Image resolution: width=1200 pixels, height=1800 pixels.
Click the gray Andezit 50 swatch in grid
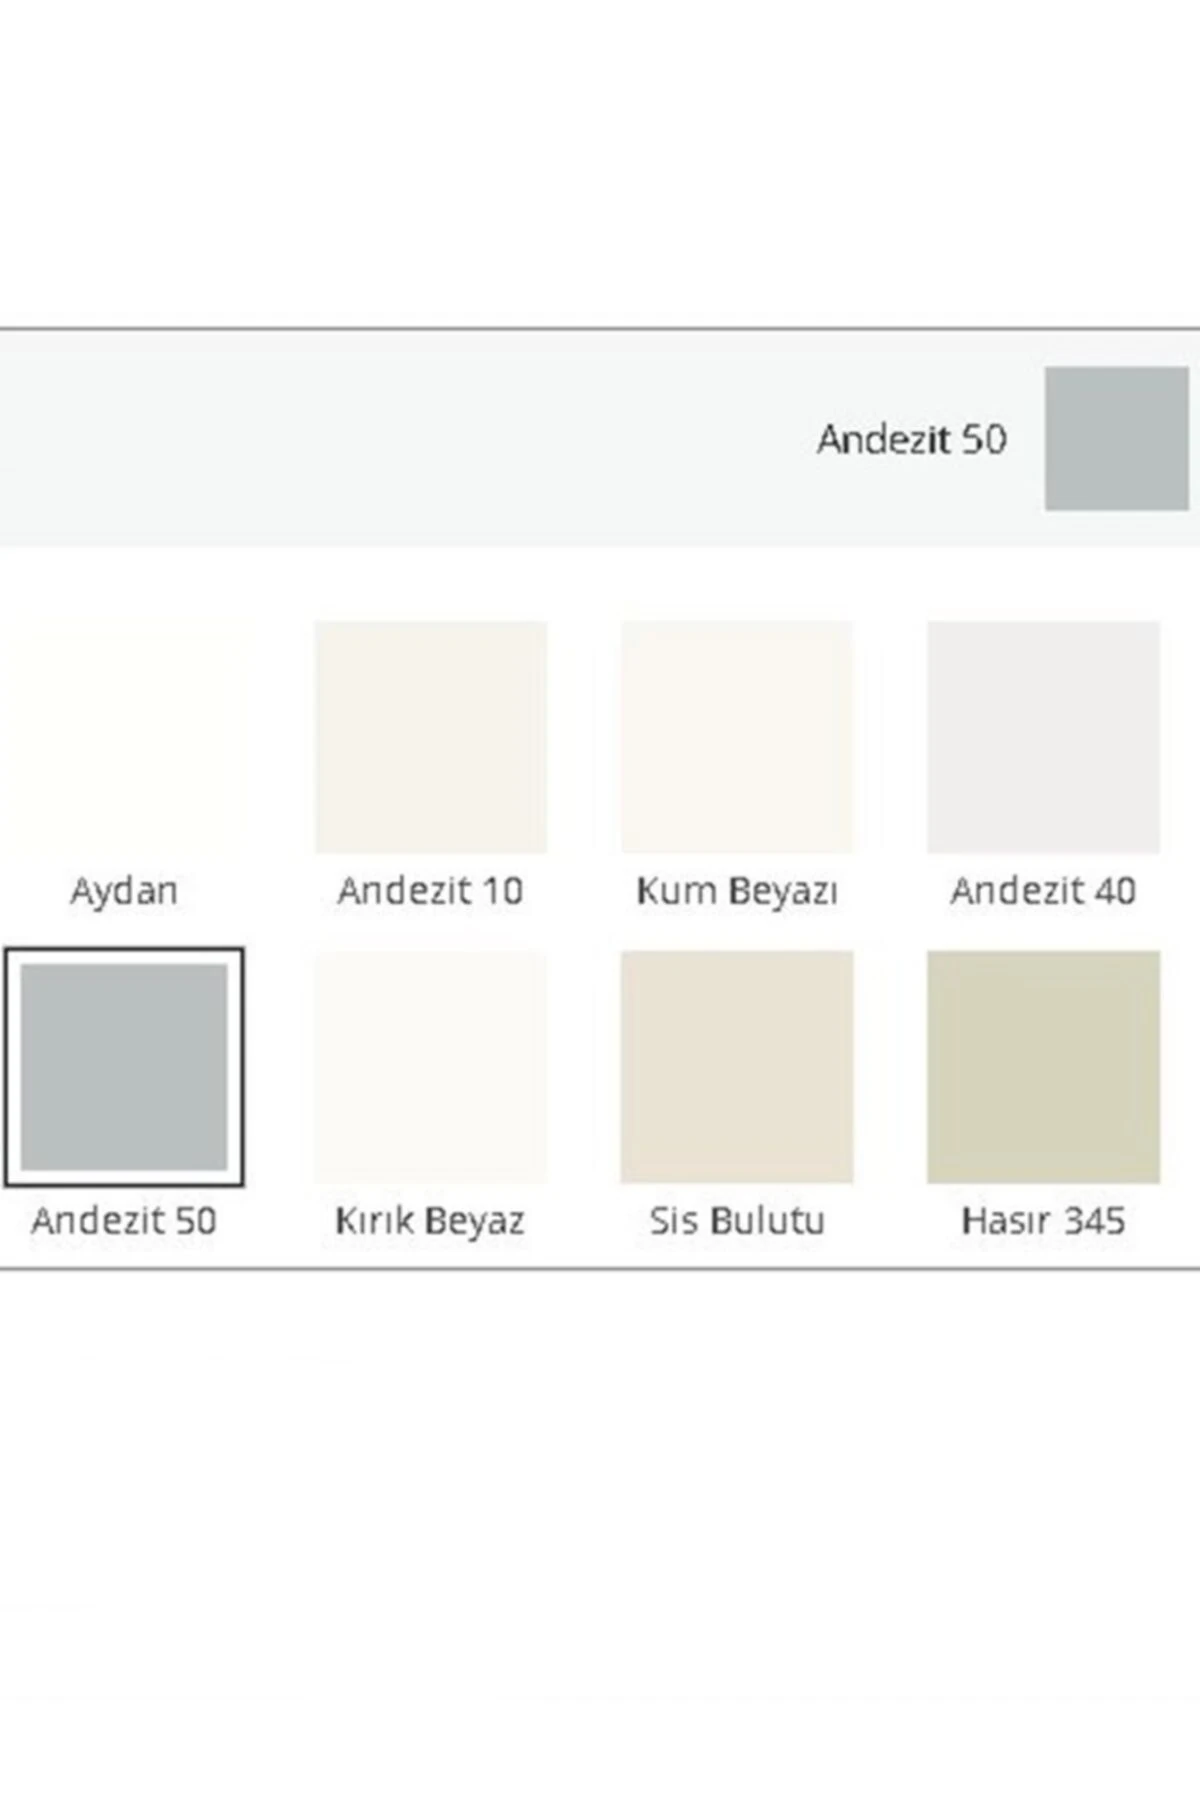click(x=124, y=1066)
